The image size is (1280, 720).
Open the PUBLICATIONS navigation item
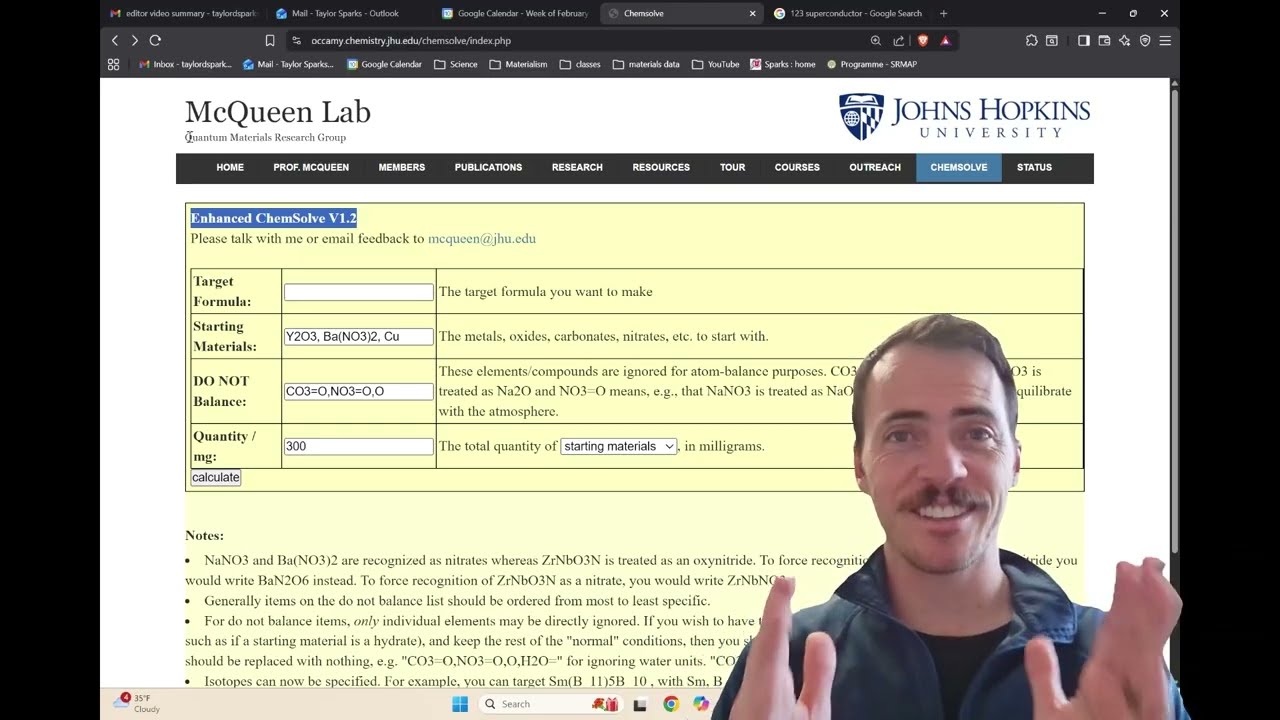click(488, 168)
